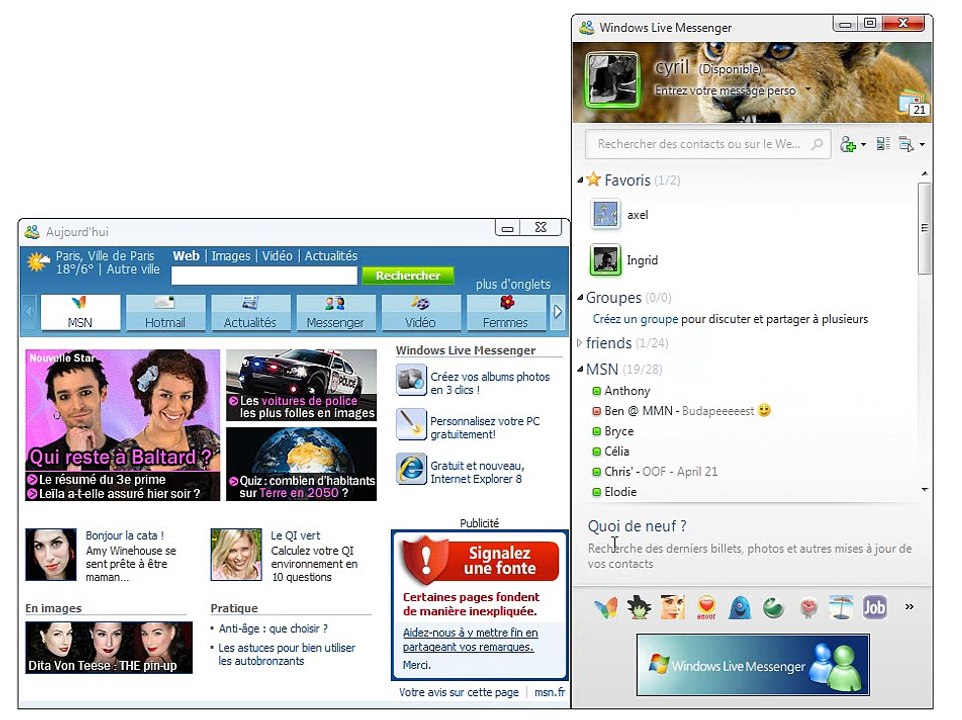Screen dimensions: 962x720
Task: Click the contact list scroll down arrow
Action: coord(925,489)
